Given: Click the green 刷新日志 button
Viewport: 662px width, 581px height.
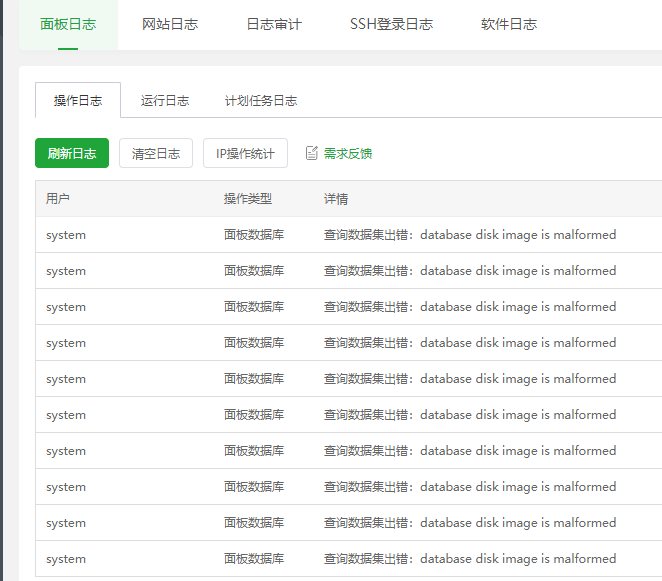Looking at the screenshot, I should 72,153.
